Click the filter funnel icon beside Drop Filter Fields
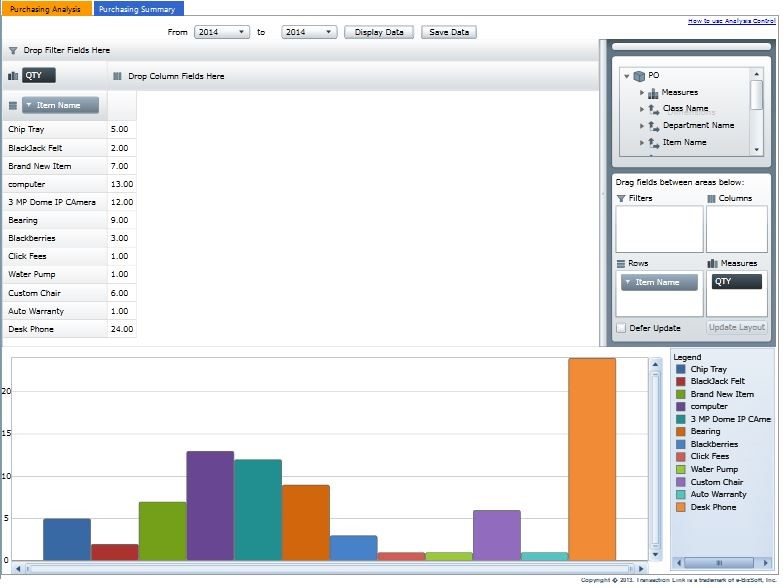This screenshot has width=783, height=588. (13, 50)
